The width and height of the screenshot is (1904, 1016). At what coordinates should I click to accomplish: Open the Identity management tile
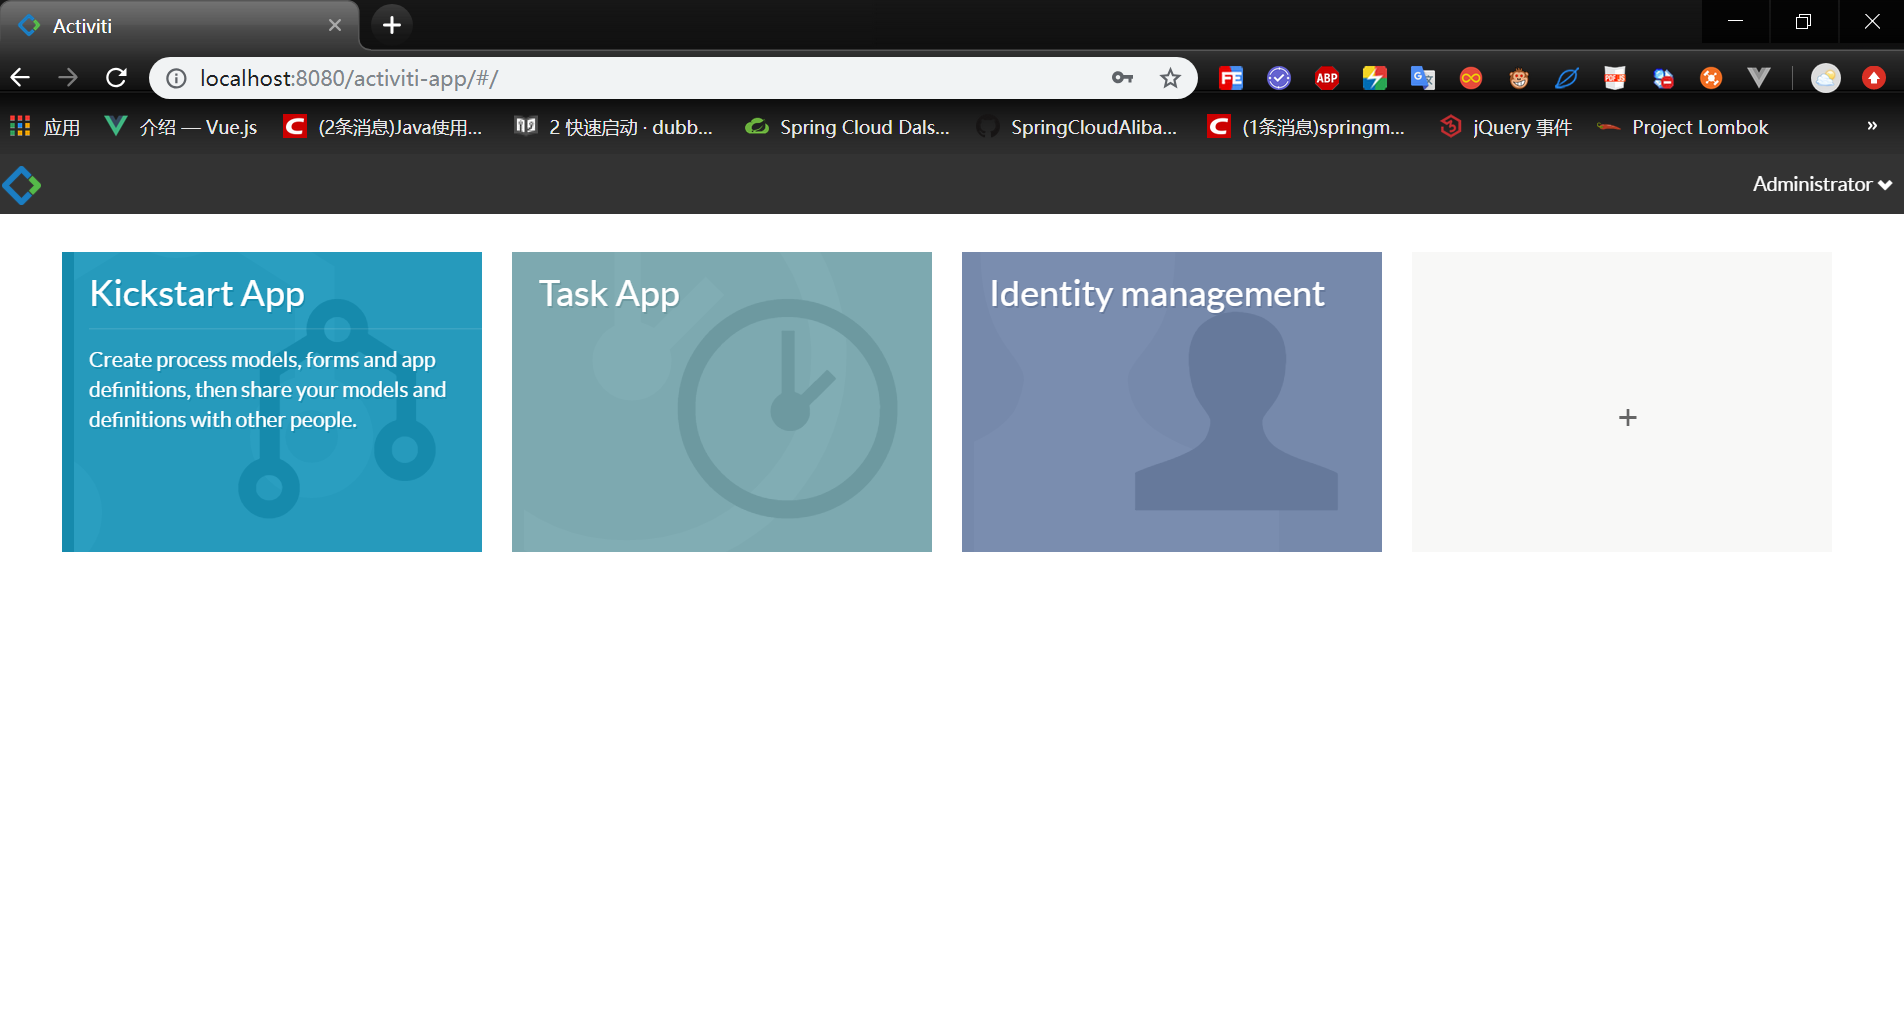pos(1172,401)
